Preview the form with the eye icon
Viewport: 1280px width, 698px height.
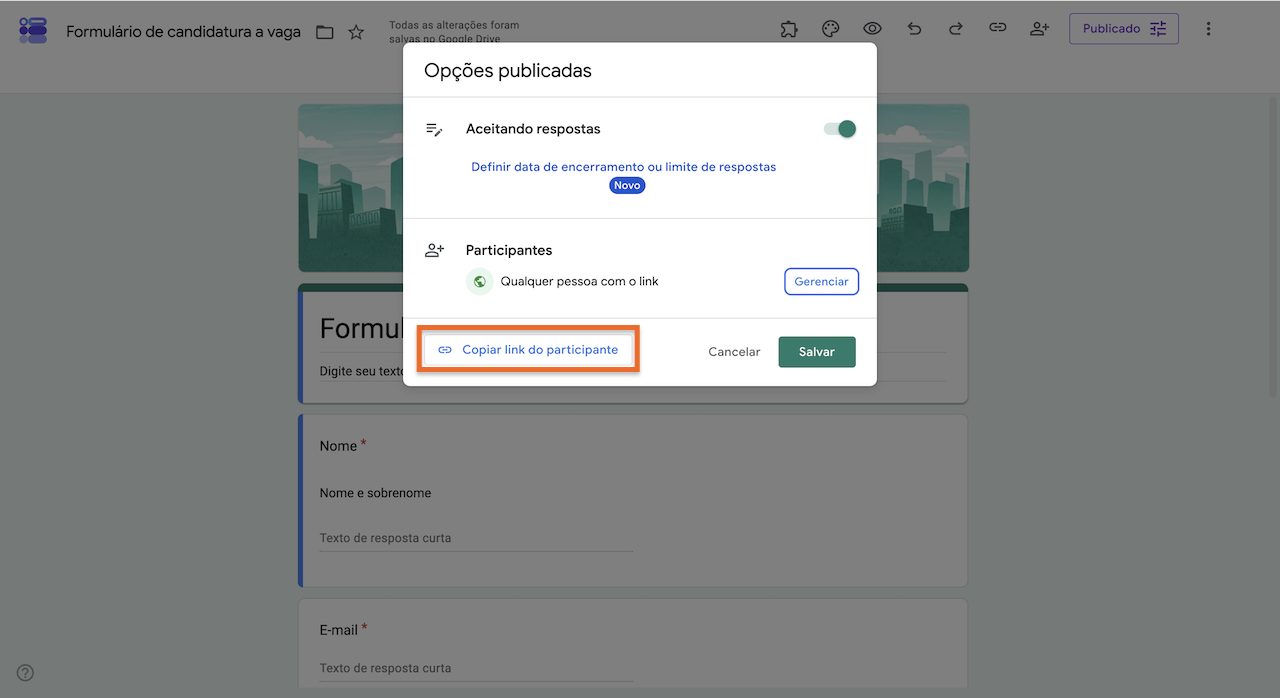872,29
